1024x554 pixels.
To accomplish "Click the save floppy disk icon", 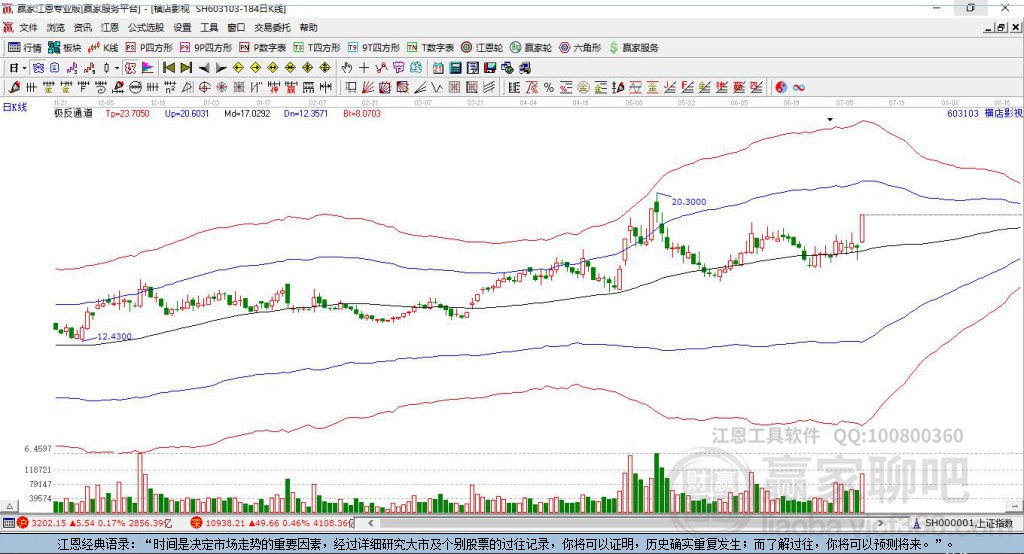I will click(490, 68).
